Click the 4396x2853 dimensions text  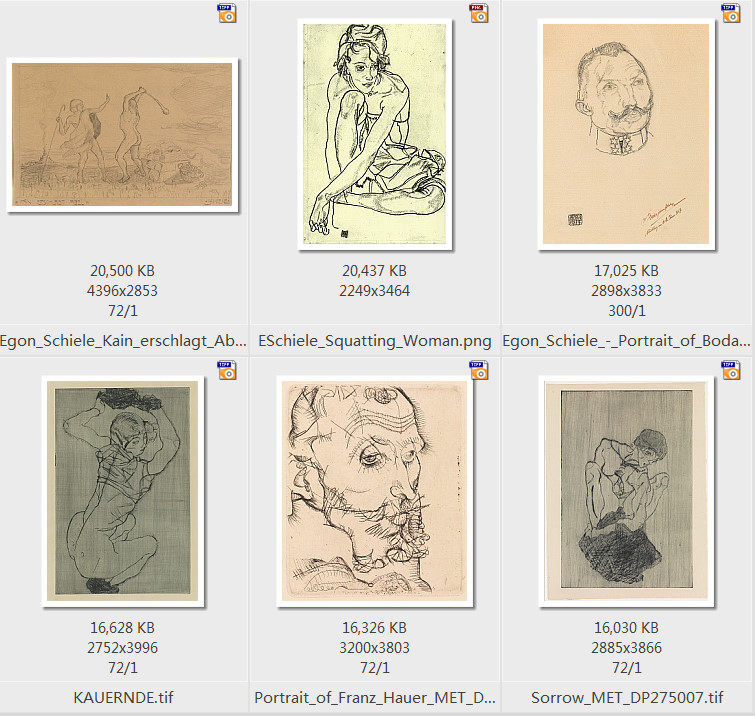pos(122,291)
